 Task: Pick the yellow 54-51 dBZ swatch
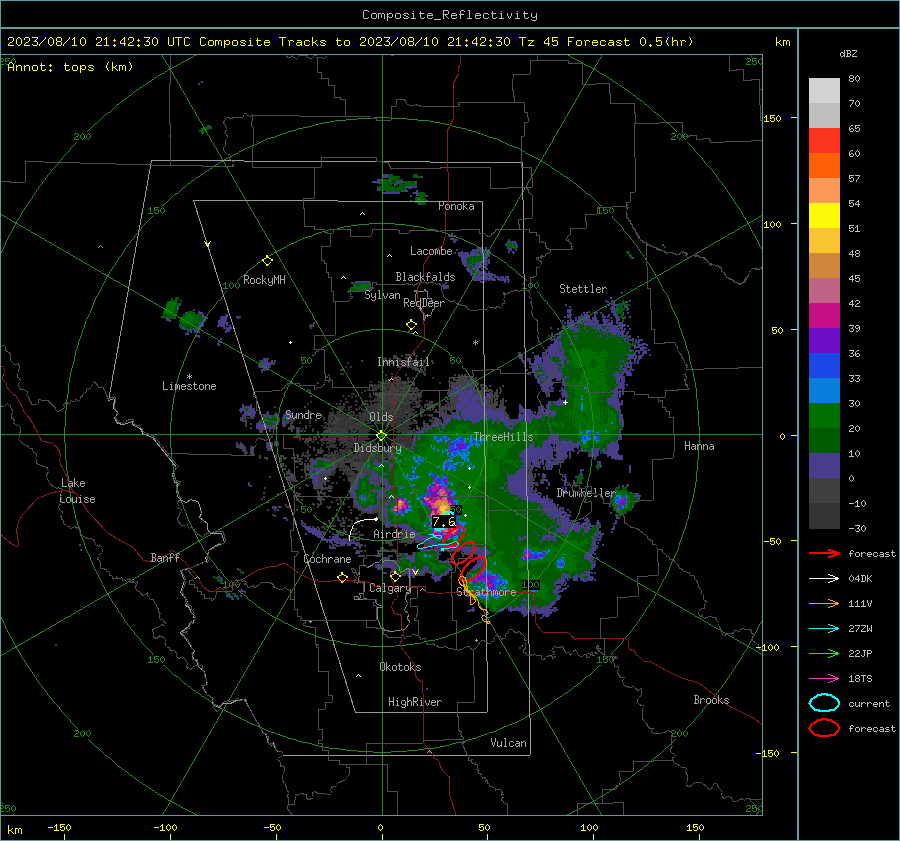(x=824, y=216)
